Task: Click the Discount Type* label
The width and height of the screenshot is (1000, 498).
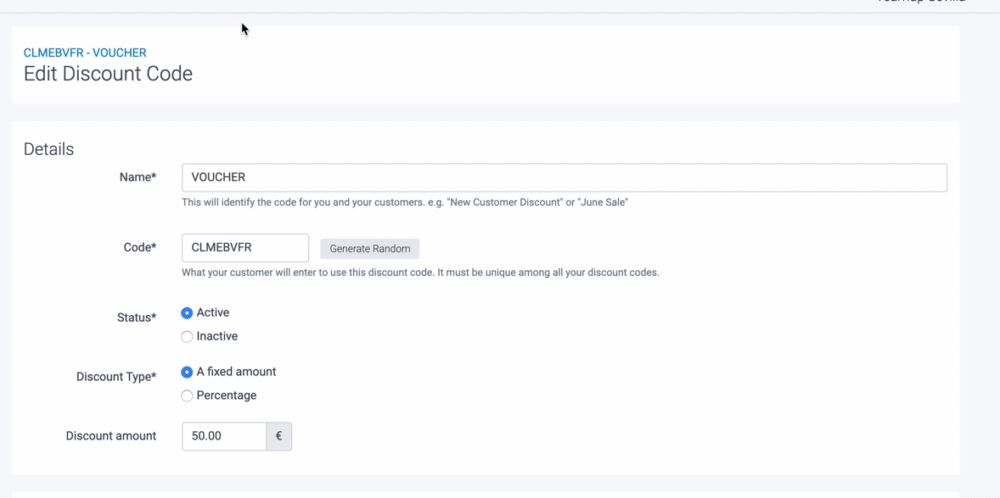Action: click(116, 377)
